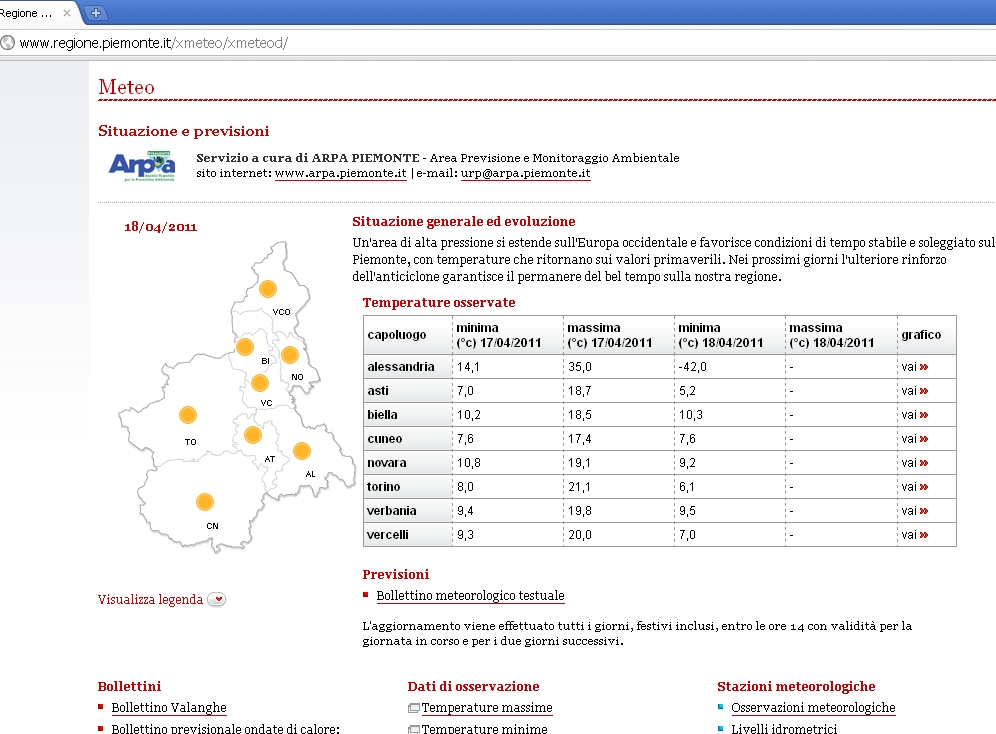Click the sun icon over Novara province
The image size is (996, 734).
tap(290, 354)
